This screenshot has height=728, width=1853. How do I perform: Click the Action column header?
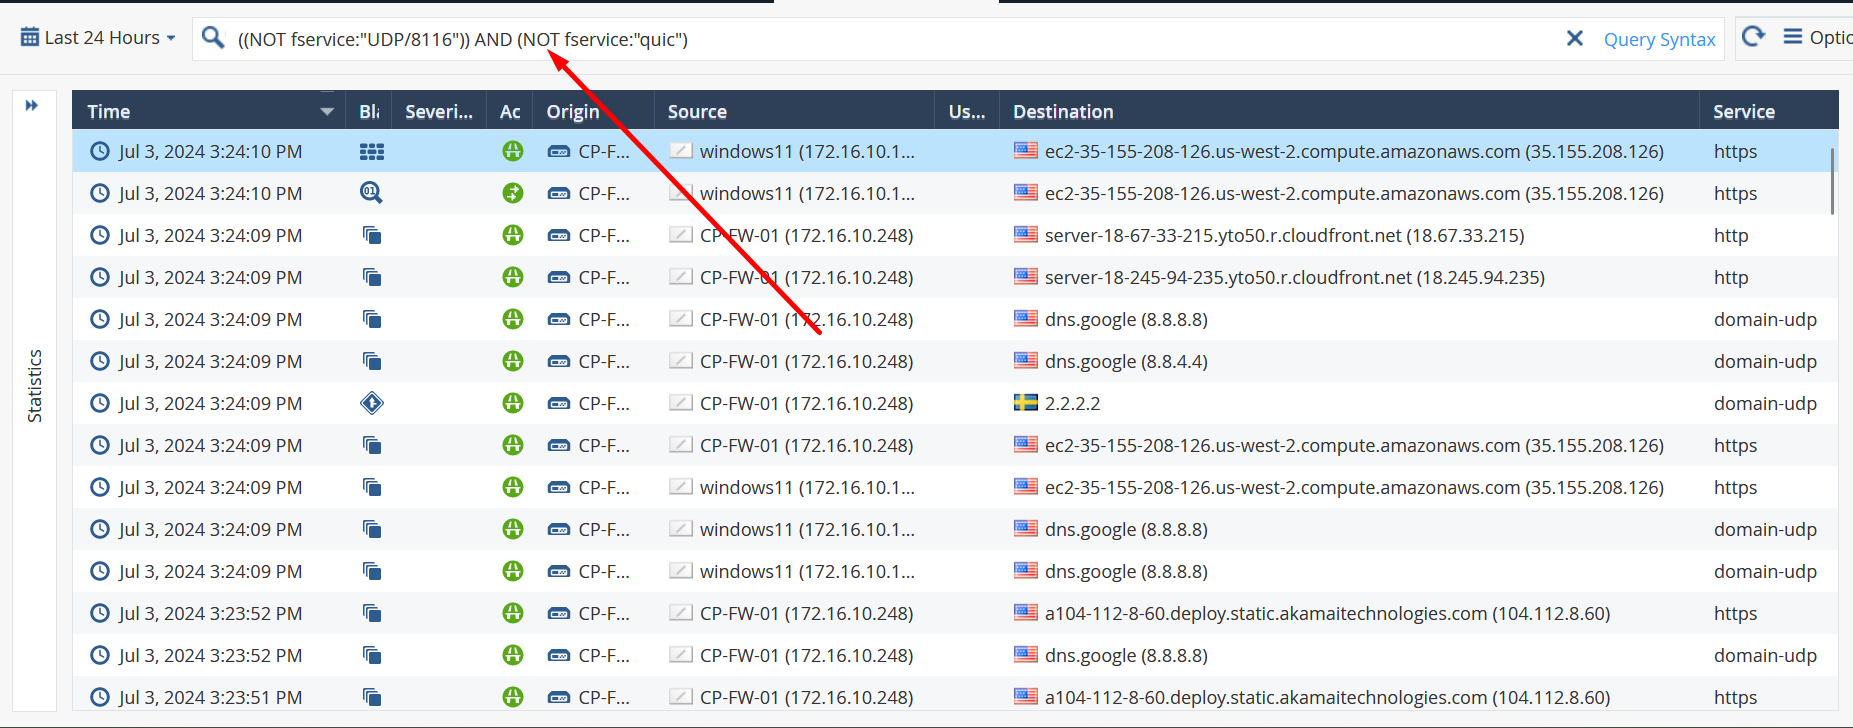510,112
